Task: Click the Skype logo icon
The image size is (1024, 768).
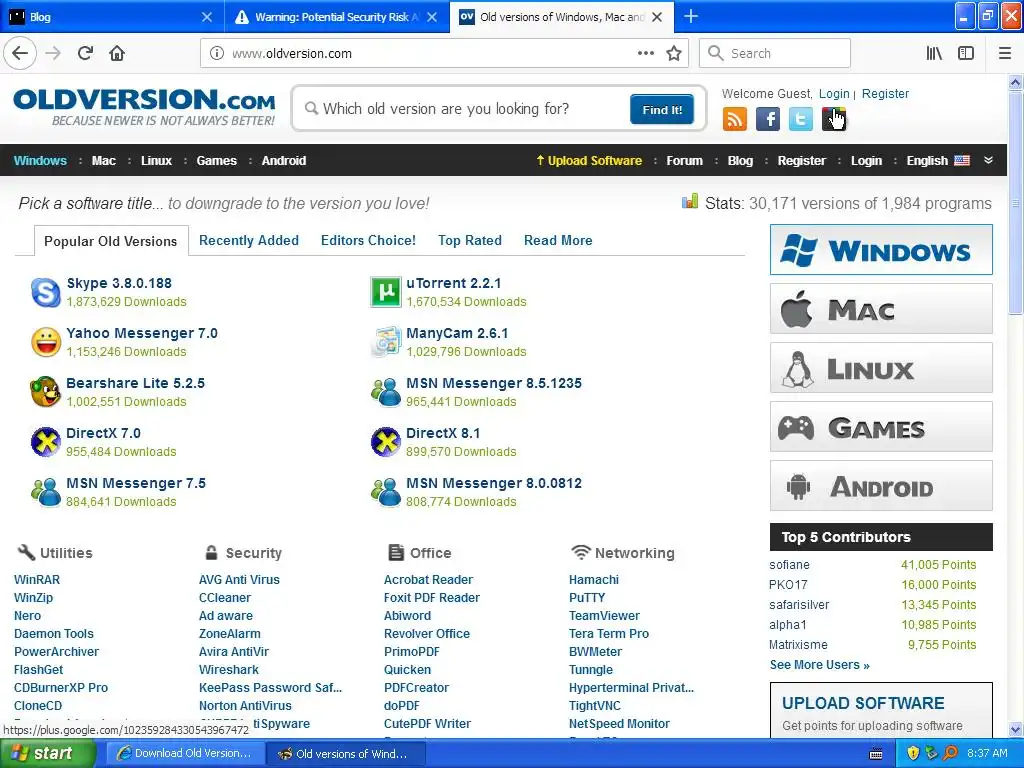Action: click(x=46, y=292)
